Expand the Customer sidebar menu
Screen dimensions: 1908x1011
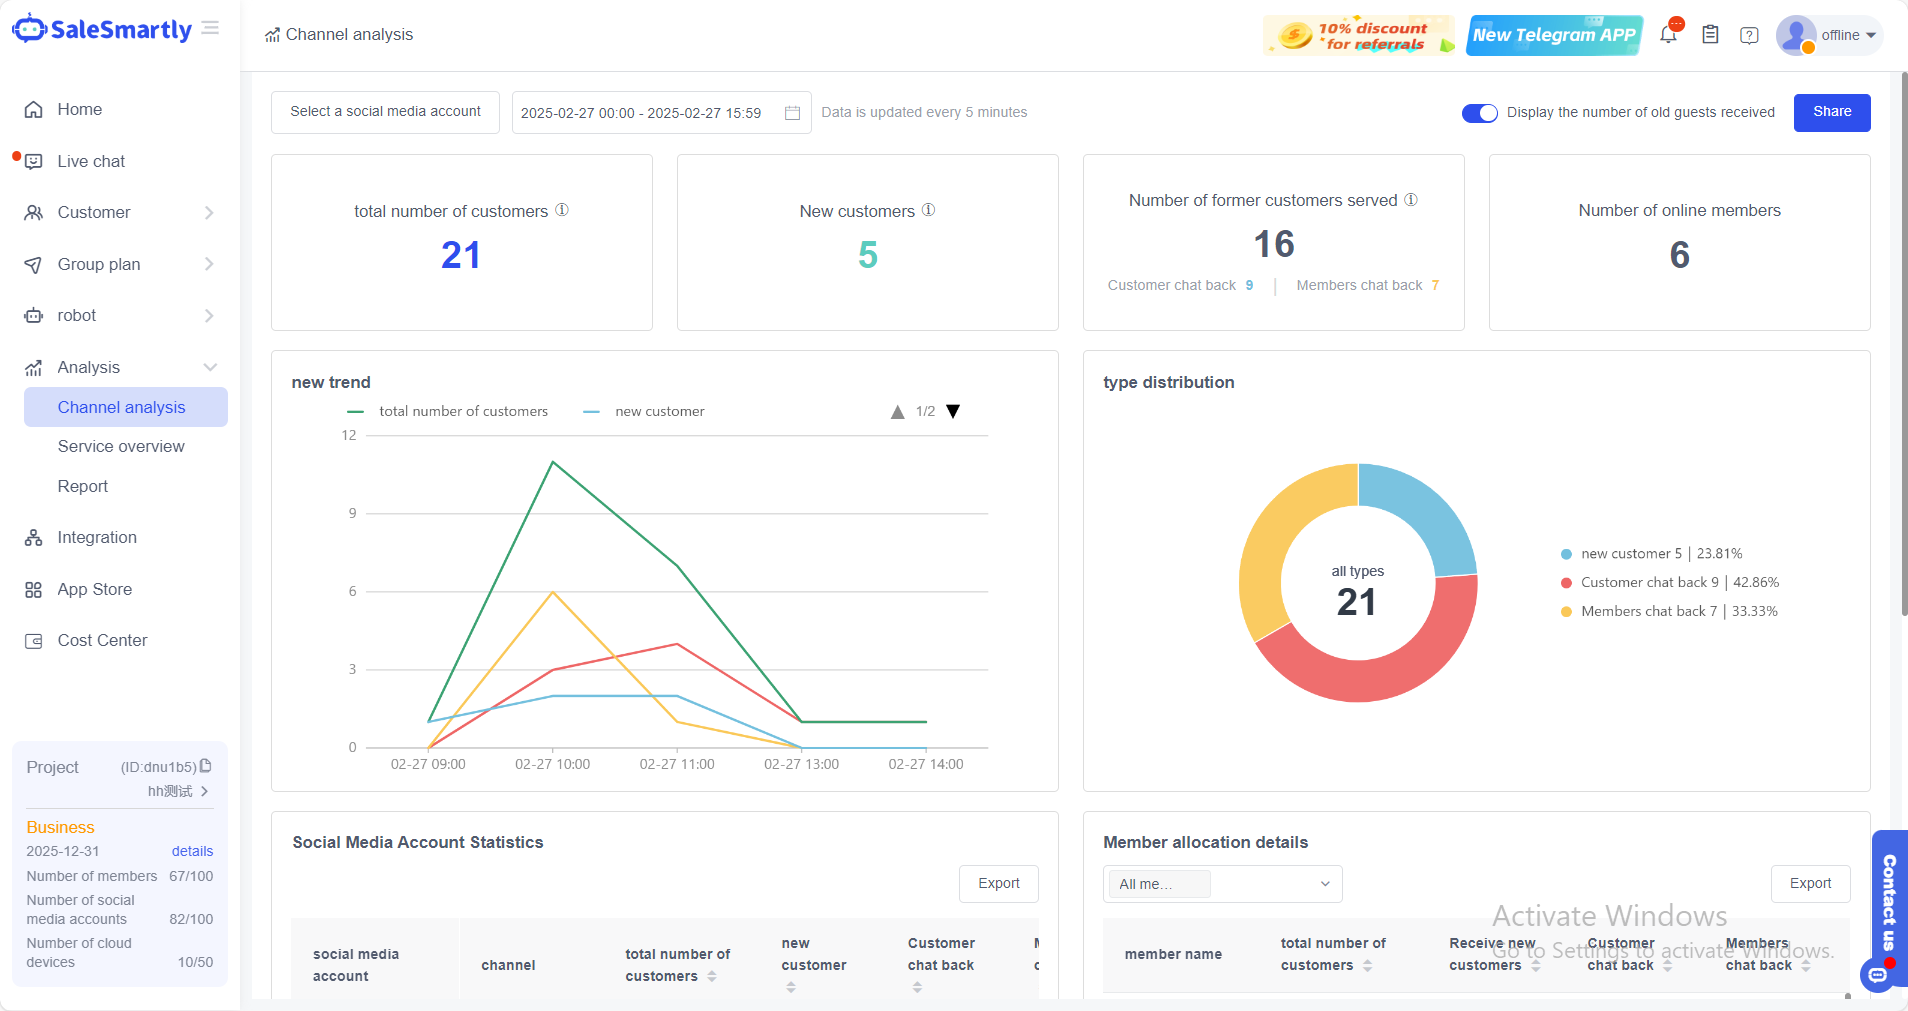120,212
